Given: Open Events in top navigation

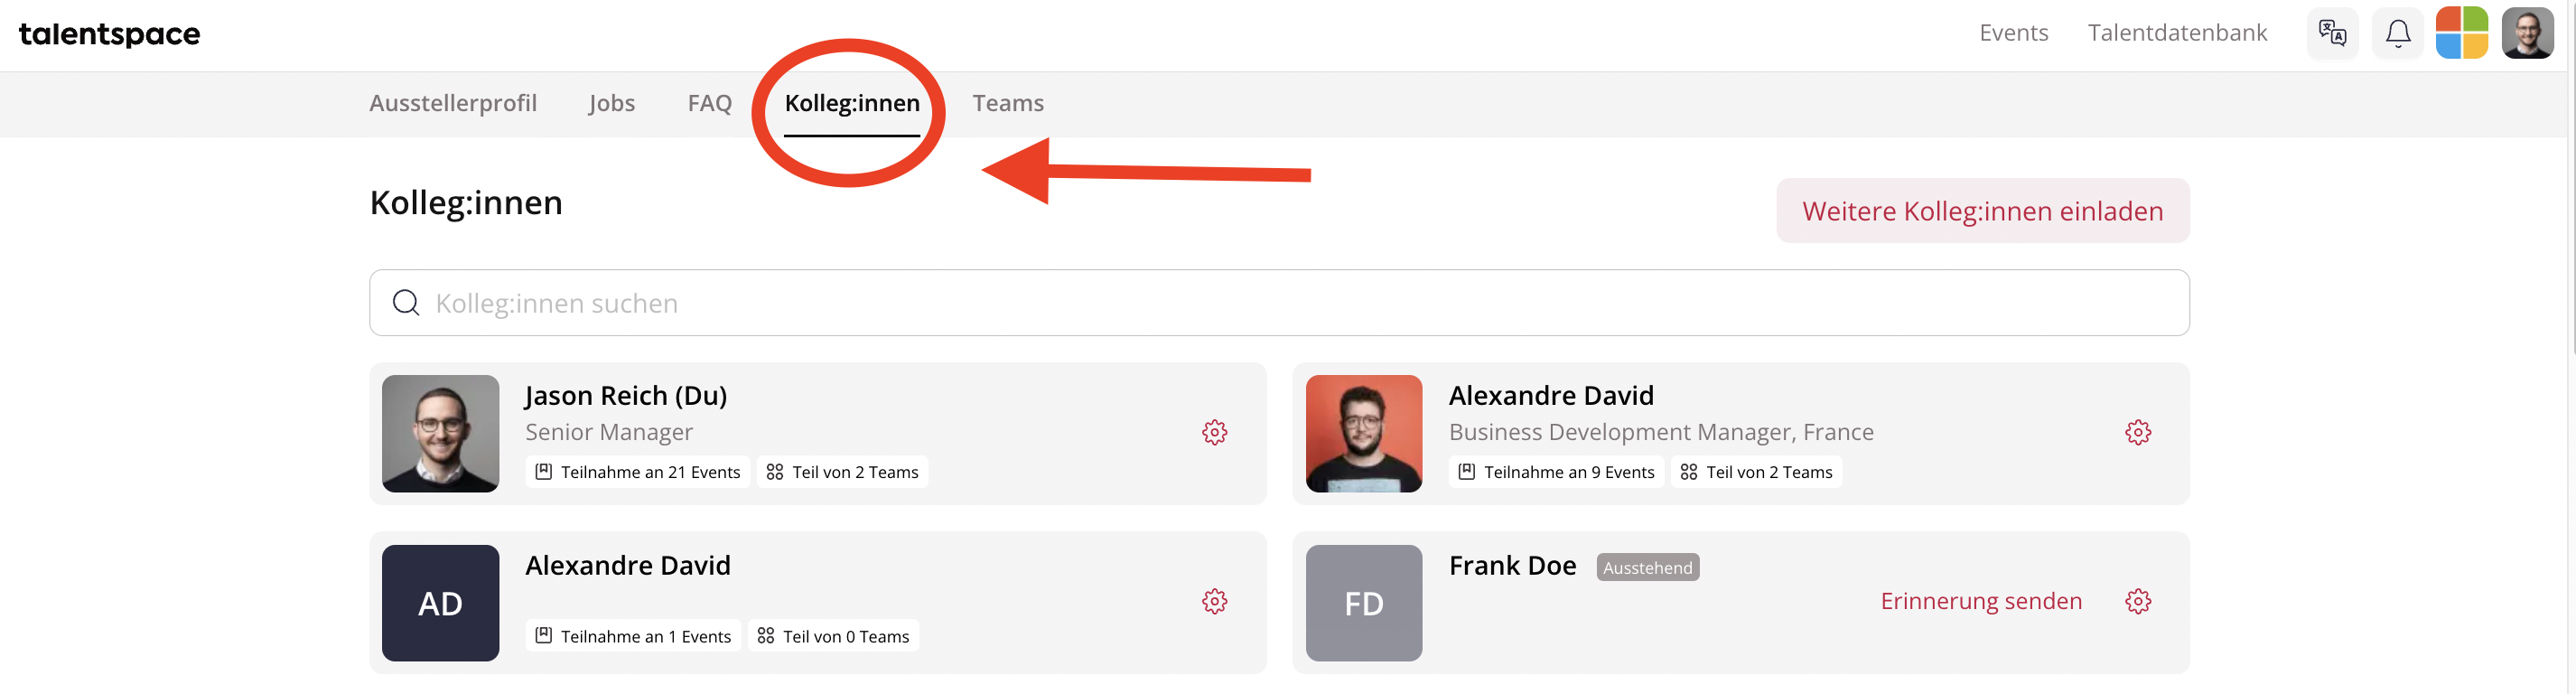Looking at the screenshot, I should pyautogui.click(x=2014, y=33).
